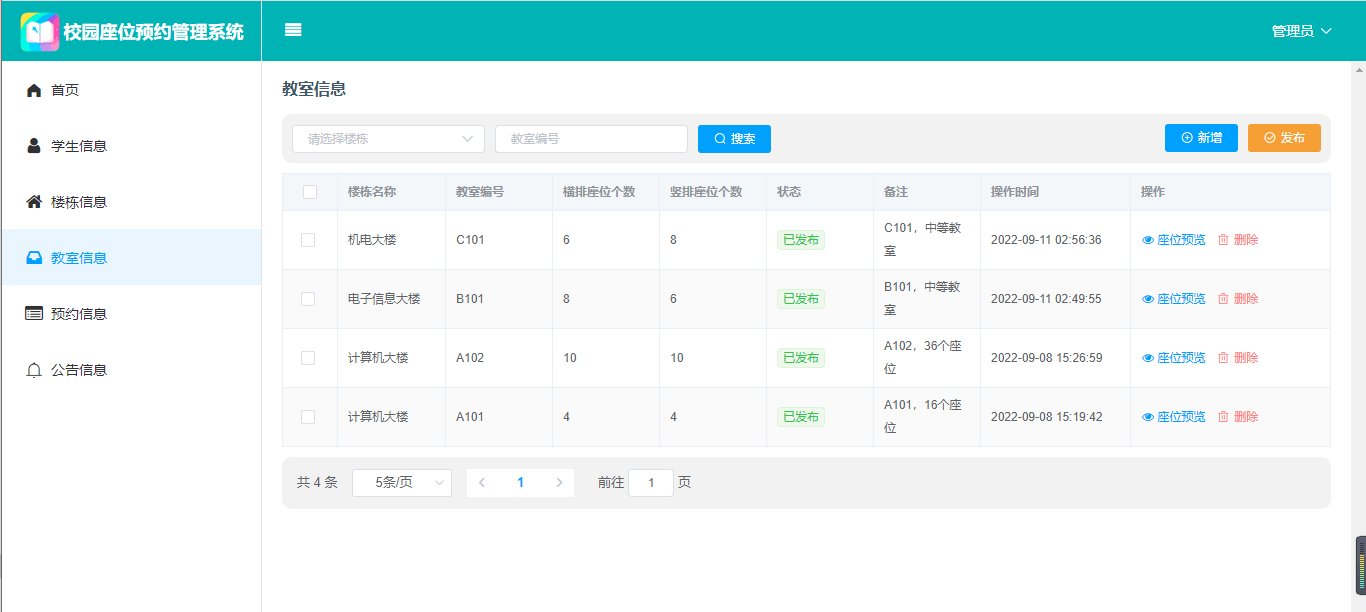Click the hamburger menu collapse icon

tap(293, 30)
